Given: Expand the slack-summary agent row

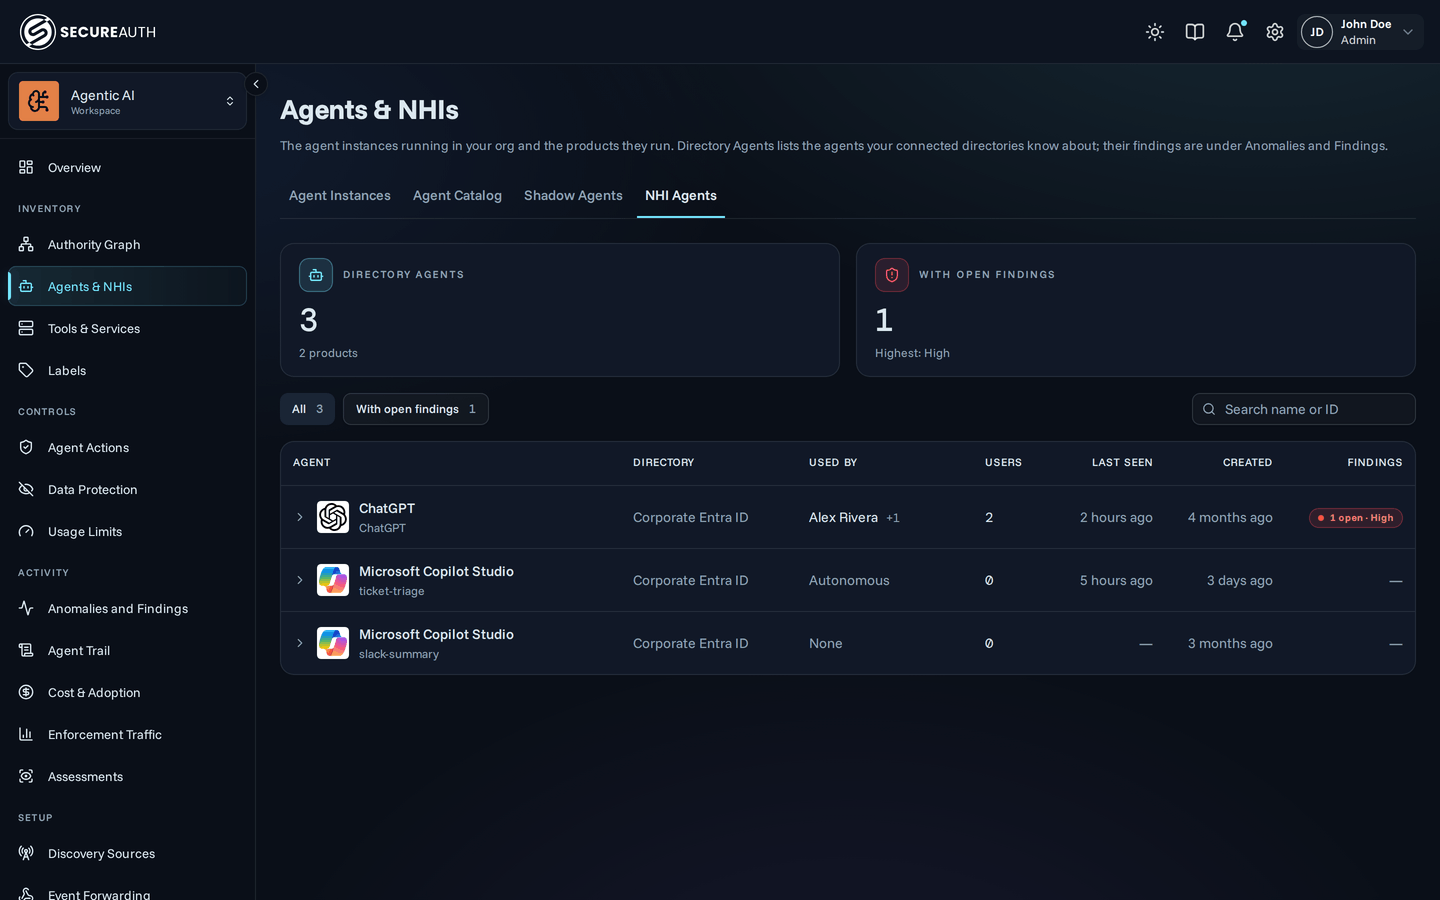Looking at the screenshot, I should [299, 643].
